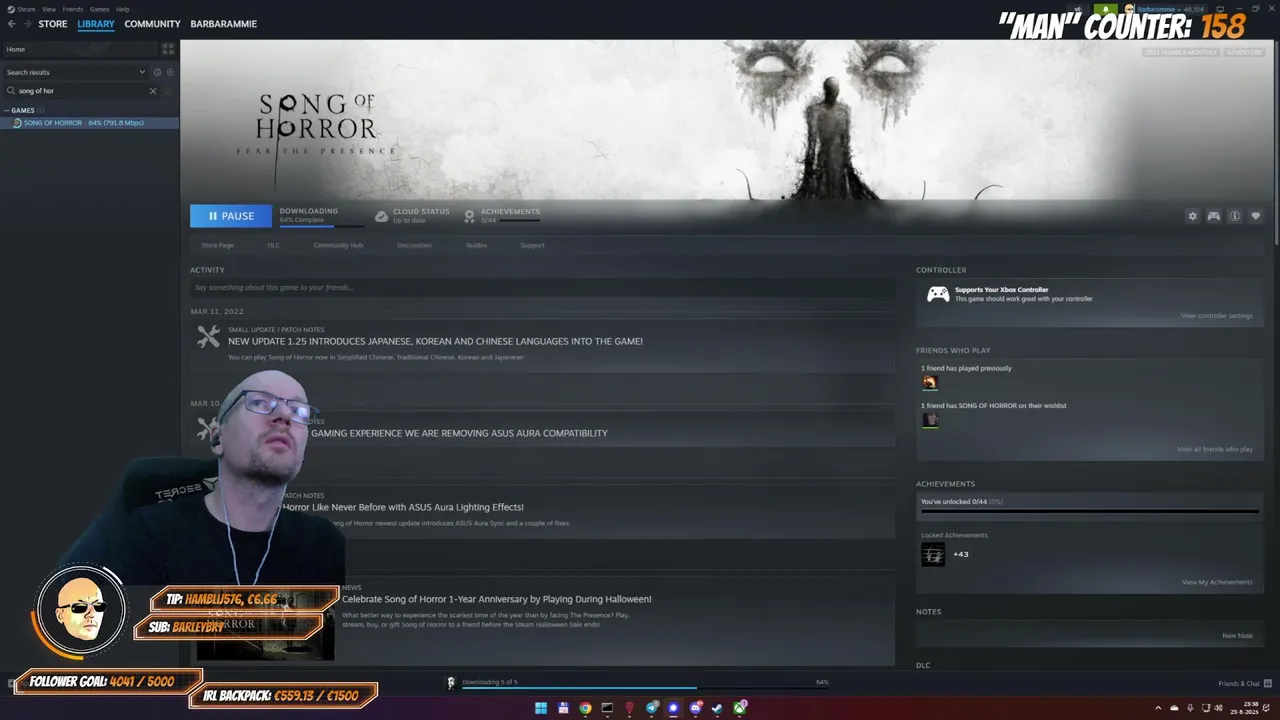This screenshot has height=720, width=1280.
Task: Click View My Achievements
Action: [x=1217, y=582]
